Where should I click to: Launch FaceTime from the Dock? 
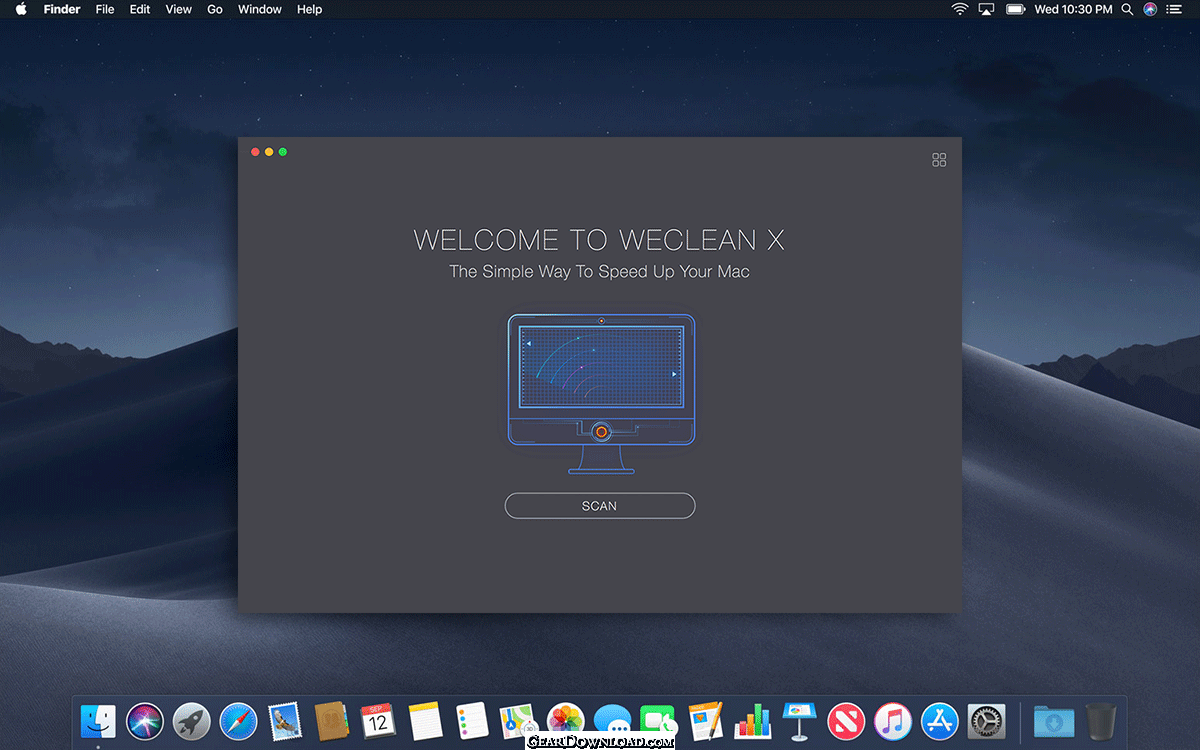pyautogui.click(x=658, y=720)
